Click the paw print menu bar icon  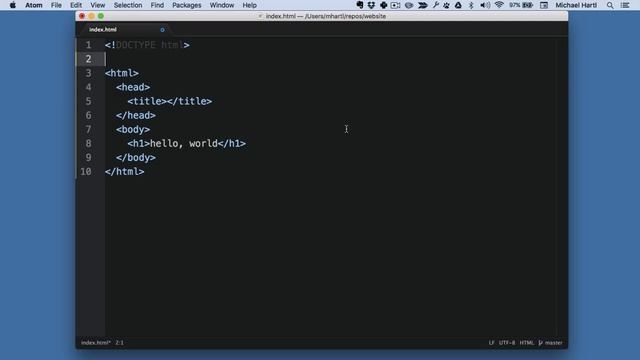point(447,5)
